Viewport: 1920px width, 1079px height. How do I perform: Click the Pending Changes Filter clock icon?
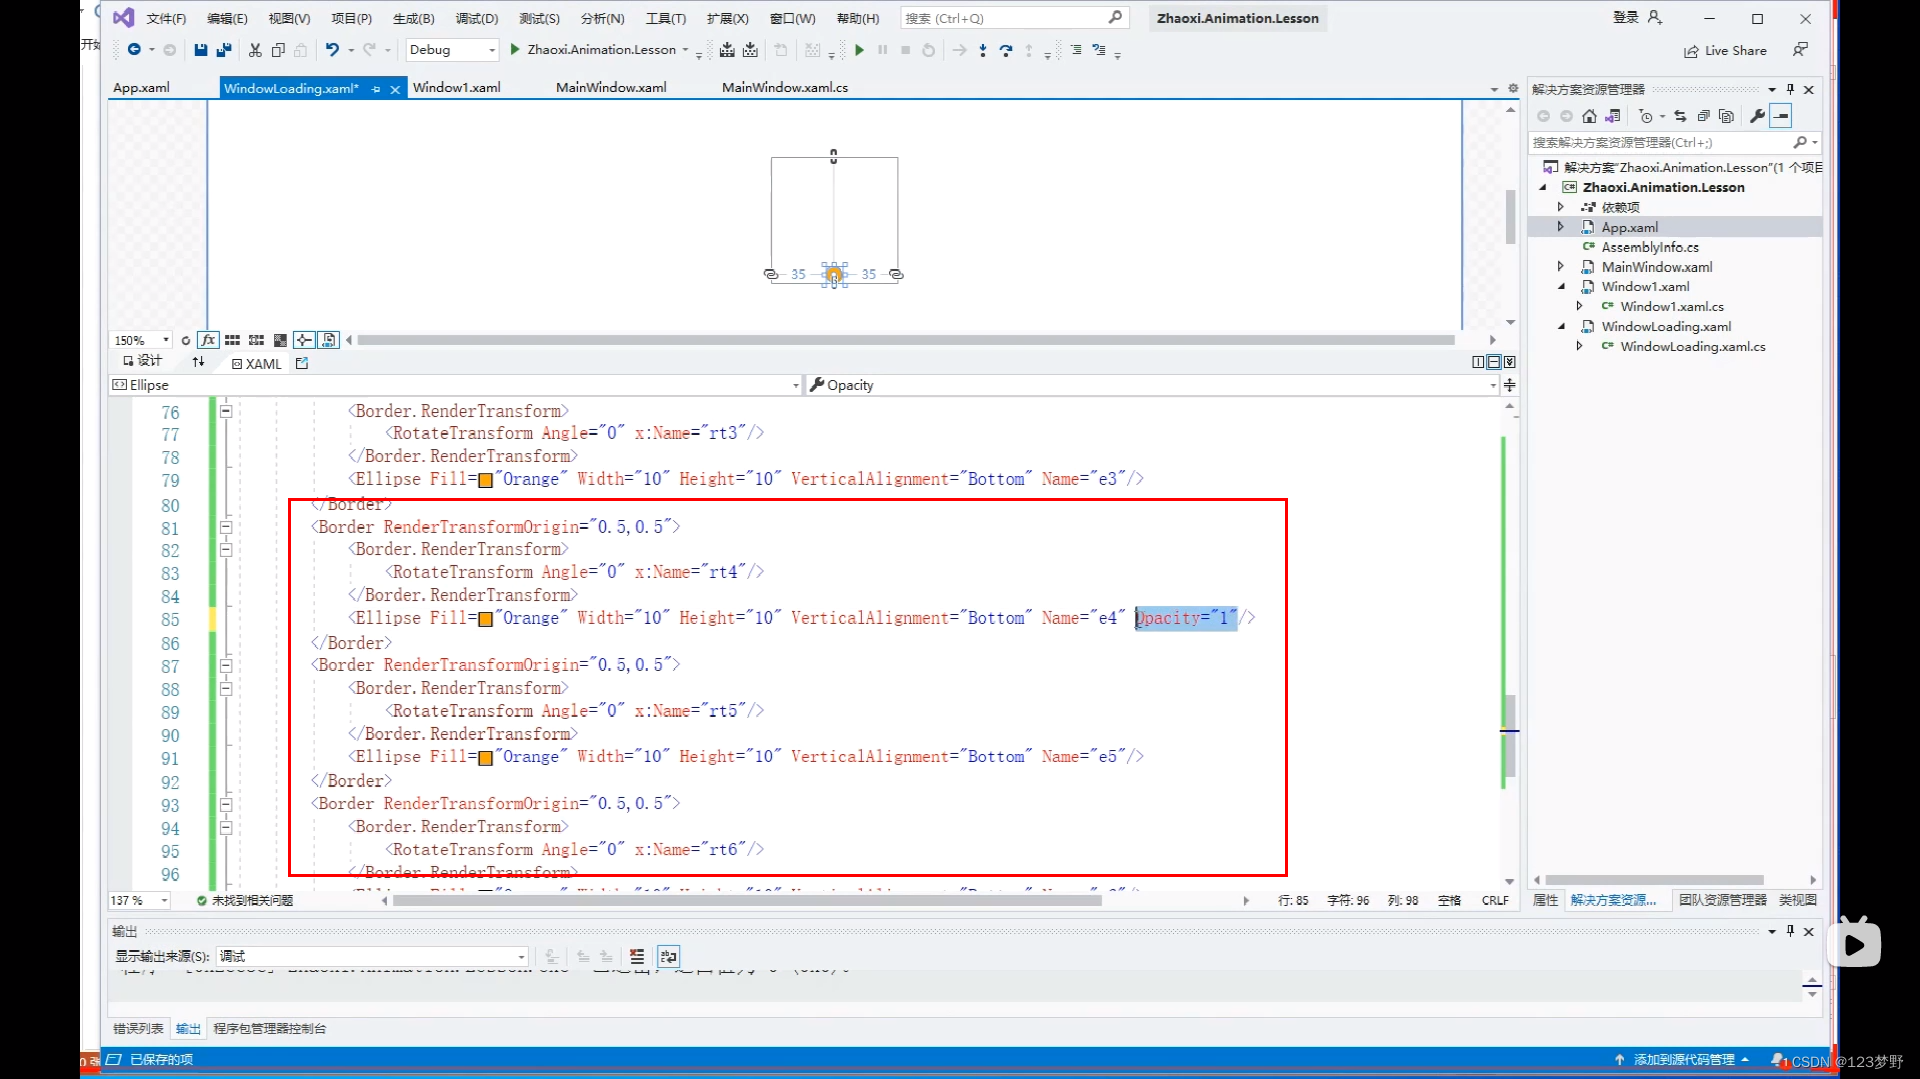pos(1646,116)
